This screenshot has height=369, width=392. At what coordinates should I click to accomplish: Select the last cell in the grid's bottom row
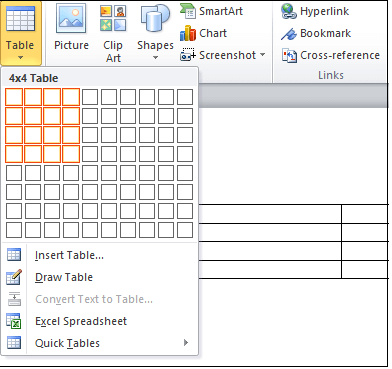pos(185,230)
